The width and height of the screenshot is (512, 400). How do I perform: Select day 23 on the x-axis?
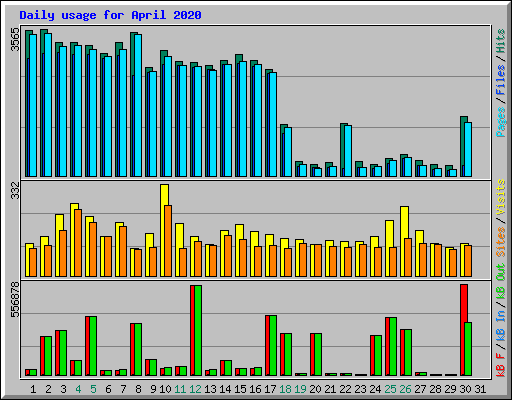click(360, 389)
